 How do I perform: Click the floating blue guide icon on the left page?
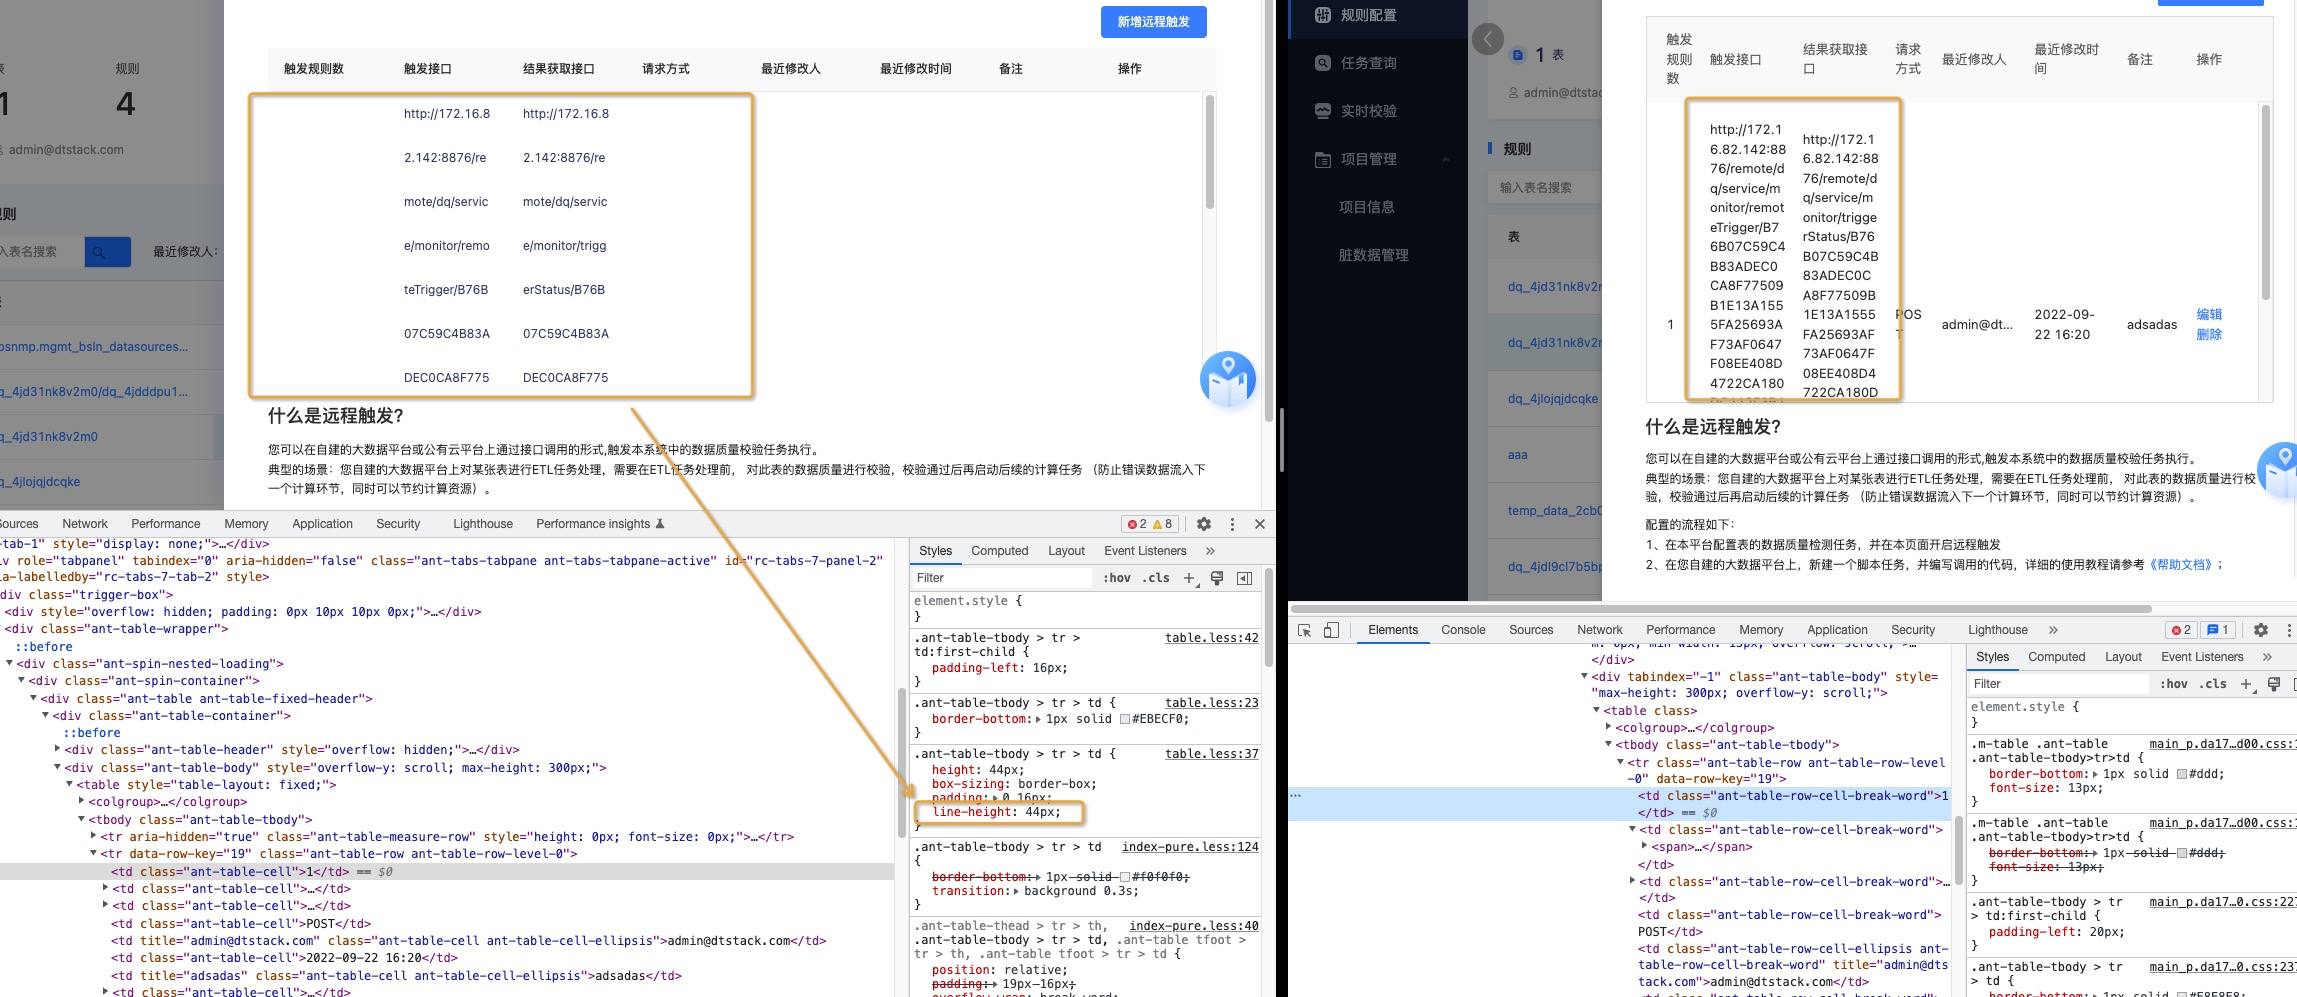(1228, 379)
